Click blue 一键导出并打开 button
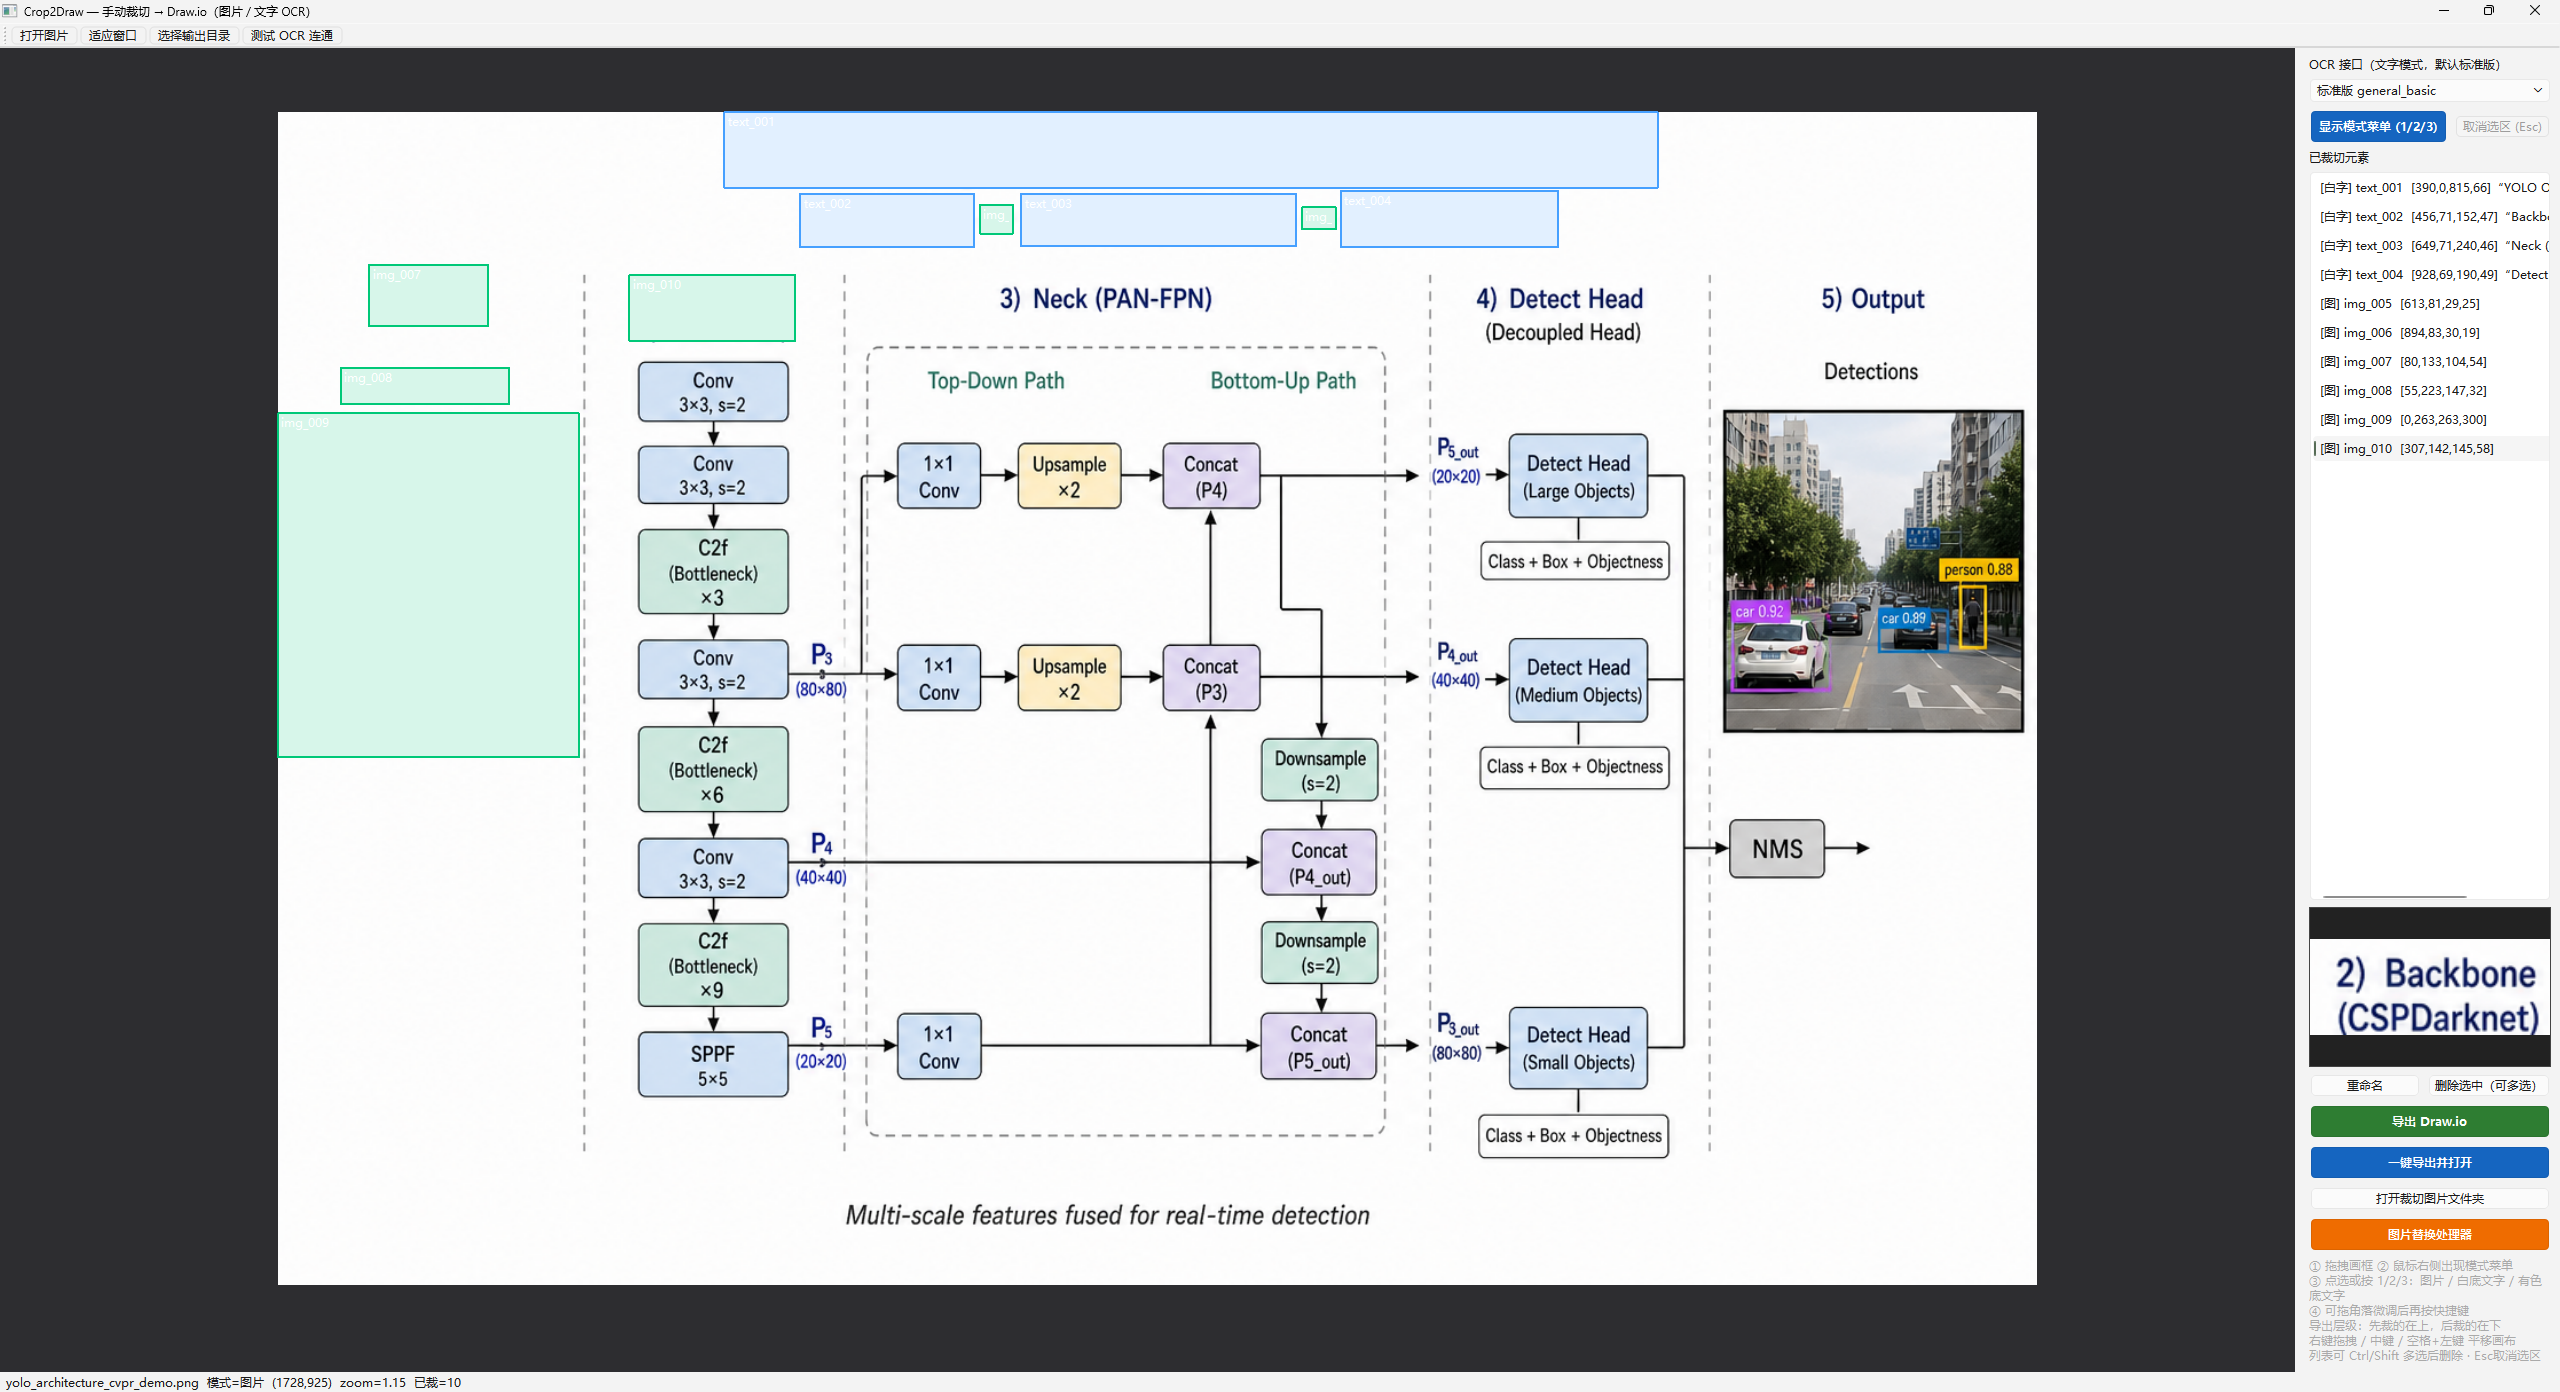The width and height of the screenshot is (2560, 1392). point(2429,1163)
